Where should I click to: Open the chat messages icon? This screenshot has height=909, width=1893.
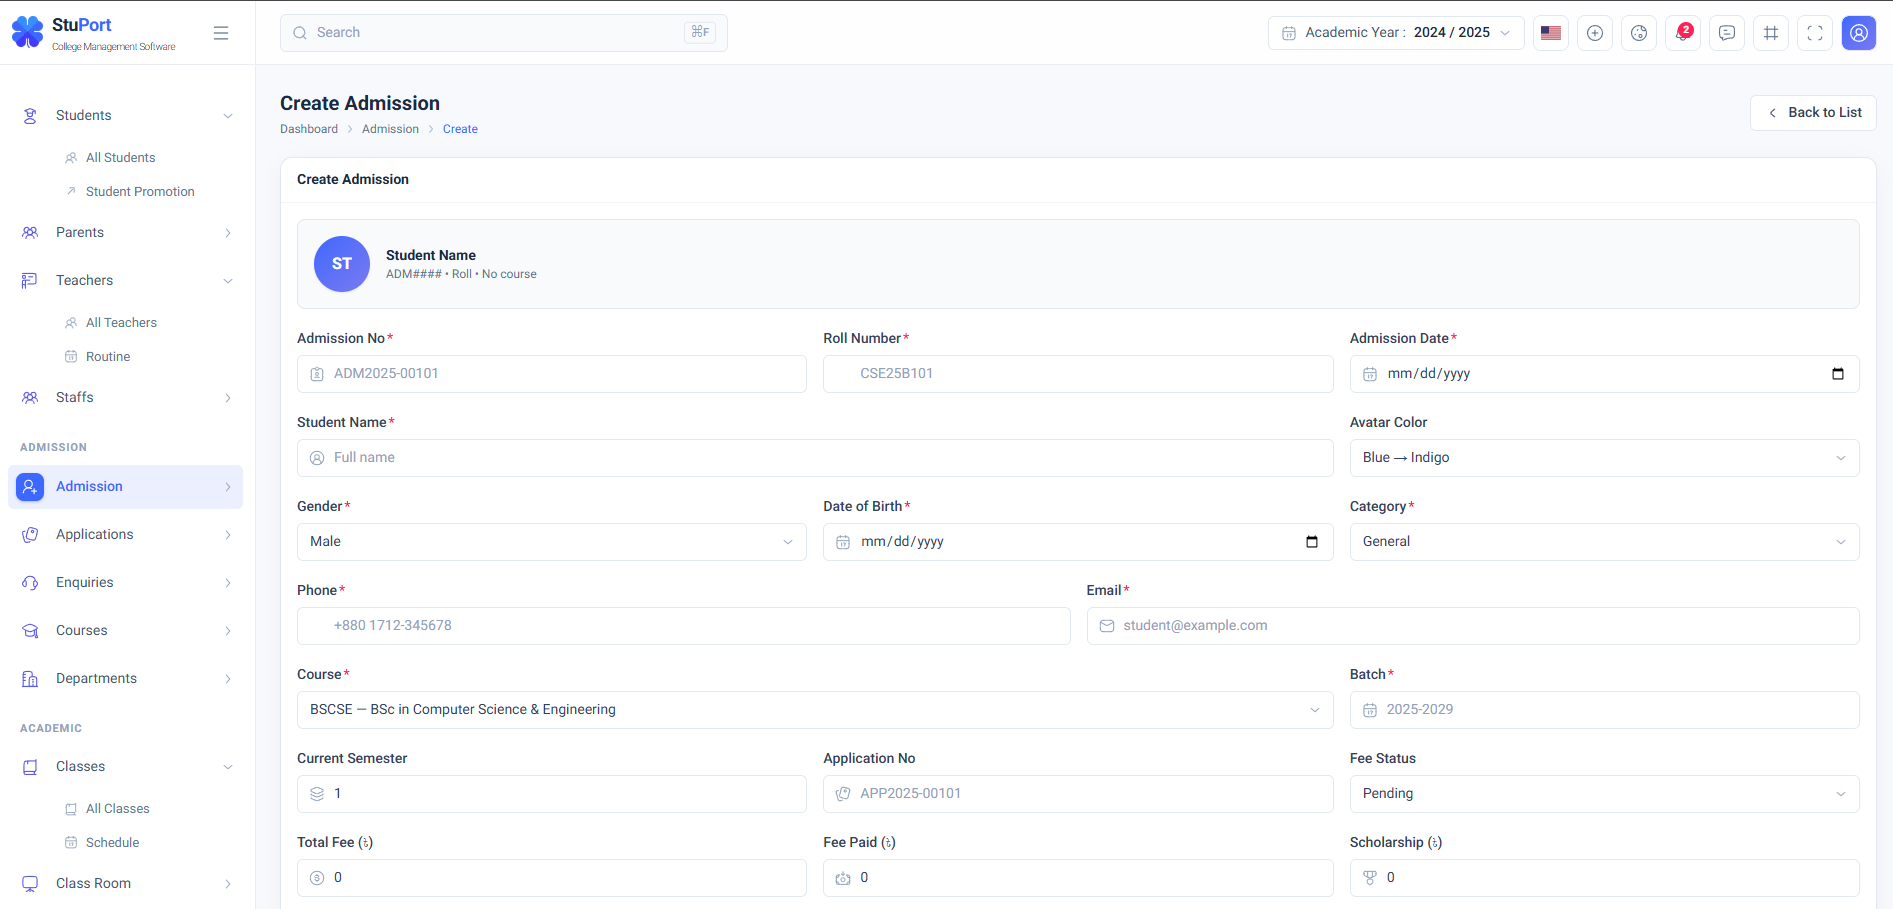pyautogui.click(x=1727, y=33)
